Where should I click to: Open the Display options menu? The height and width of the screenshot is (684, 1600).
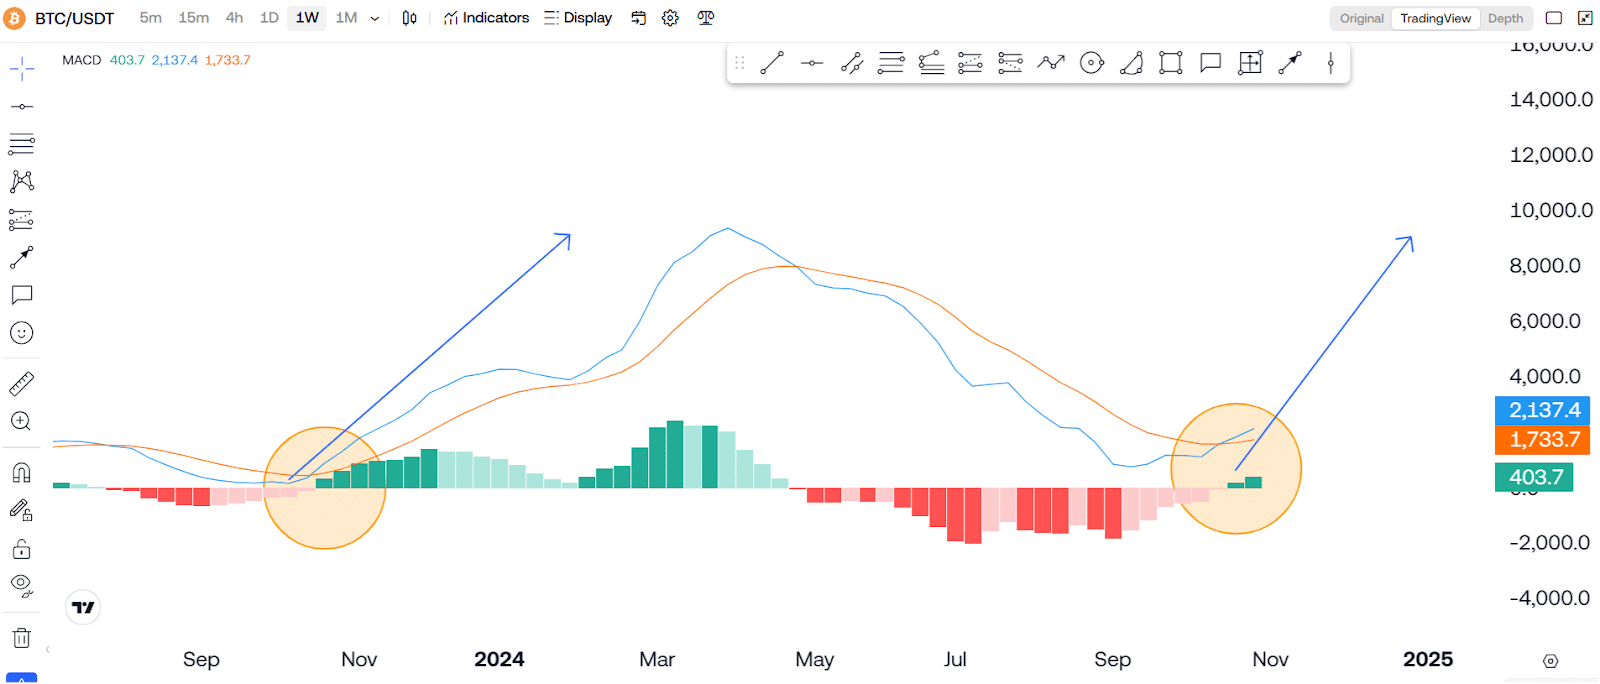(x=578, y=18)
